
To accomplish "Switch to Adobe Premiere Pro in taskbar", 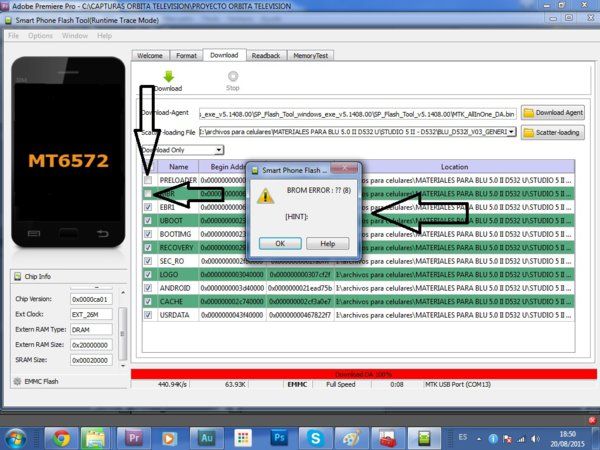I will [x=134, y=438].
